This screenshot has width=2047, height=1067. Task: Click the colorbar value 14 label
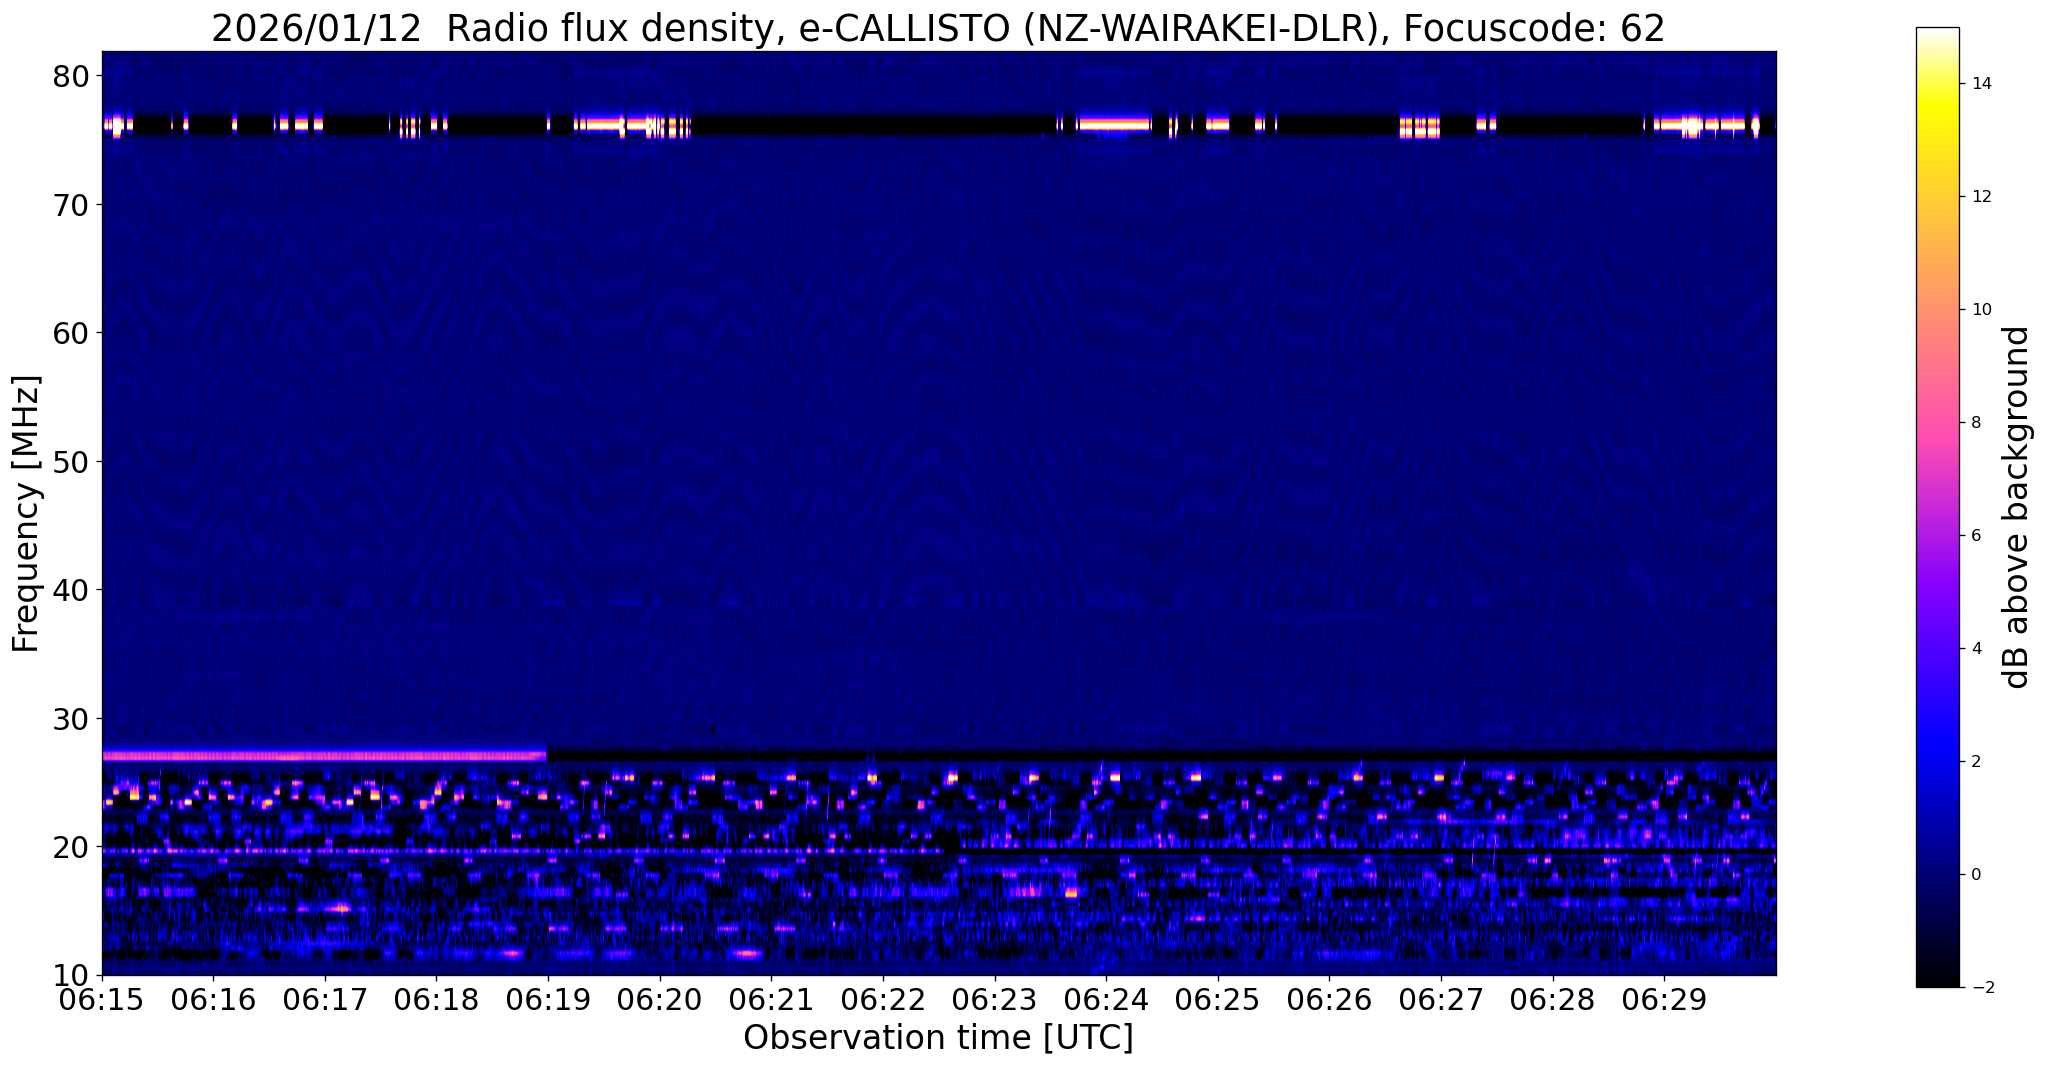tap(1980, 84)
